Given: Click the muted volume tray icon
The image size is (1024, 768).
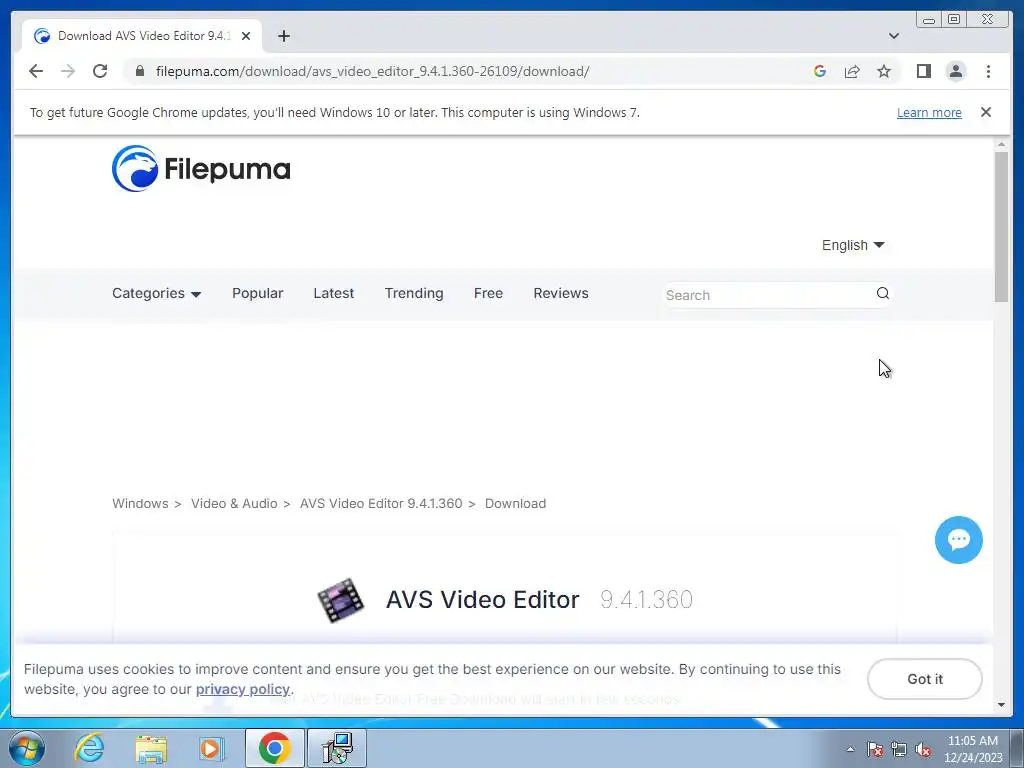Looking at the screenshot, I should pyautogui.click(x=923, y=749).
